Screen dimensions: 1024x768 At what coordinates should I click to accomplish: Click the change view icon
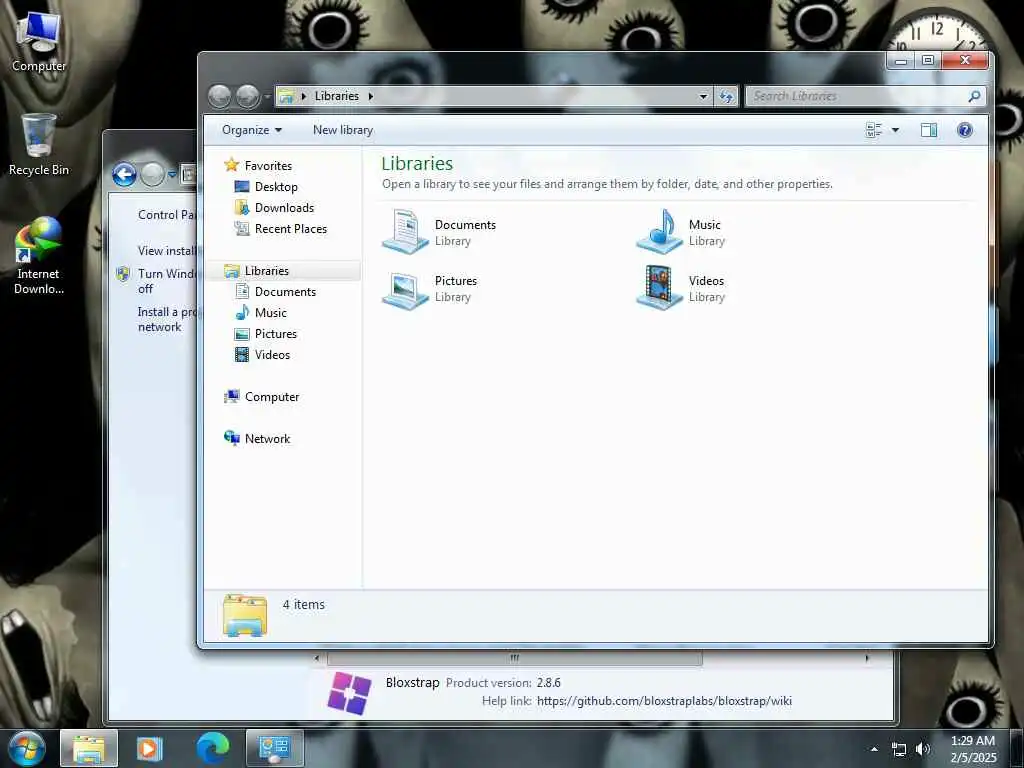tap(874, 130)
